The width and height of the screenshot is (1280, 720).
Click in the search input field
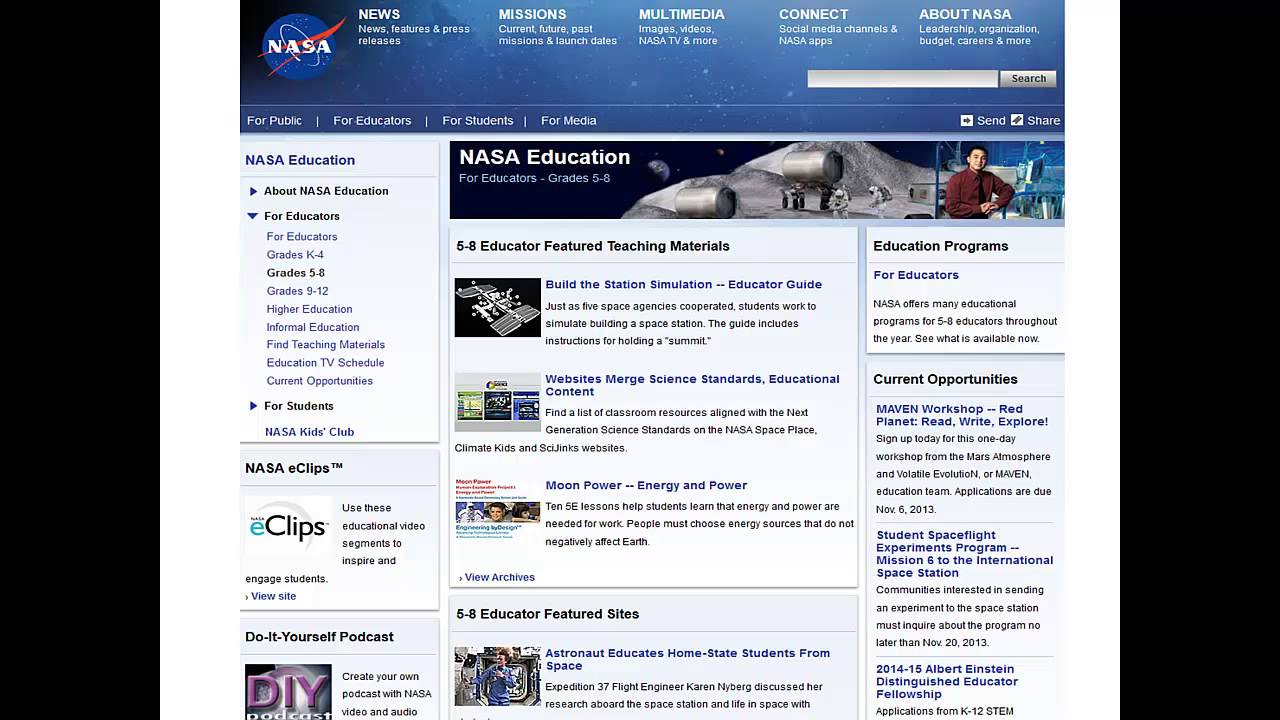(902, 79)
